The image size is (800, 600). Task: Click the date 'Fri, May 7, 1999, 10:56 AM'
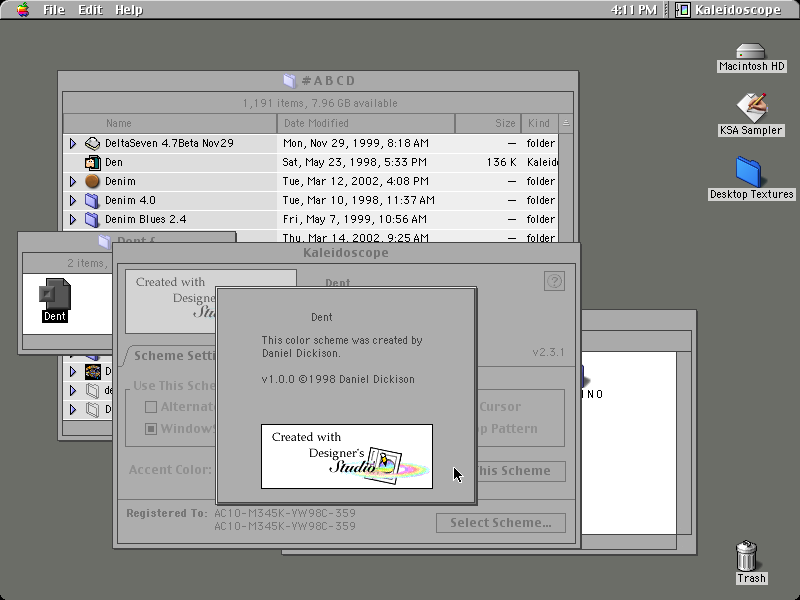click(x=355, y=219)
